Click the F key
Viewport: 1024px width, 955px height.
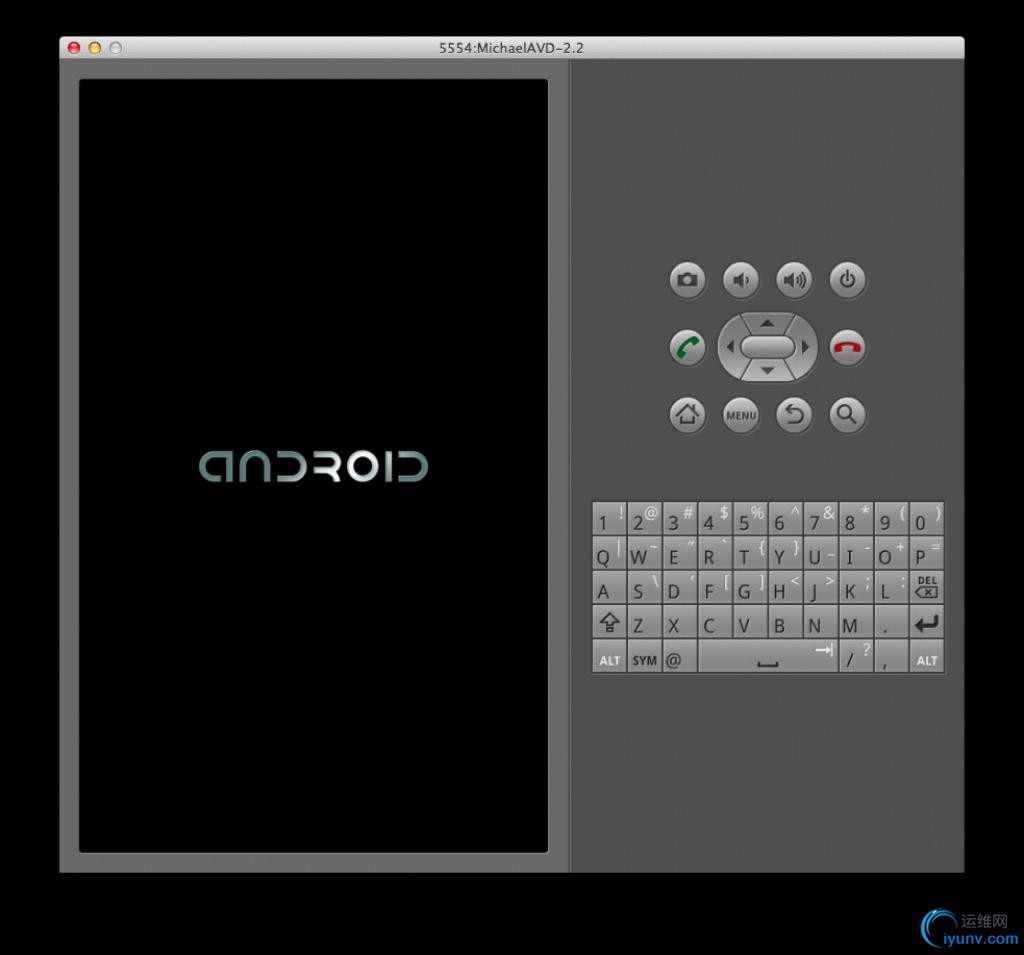pyautogui.click(x=715, y=587)
